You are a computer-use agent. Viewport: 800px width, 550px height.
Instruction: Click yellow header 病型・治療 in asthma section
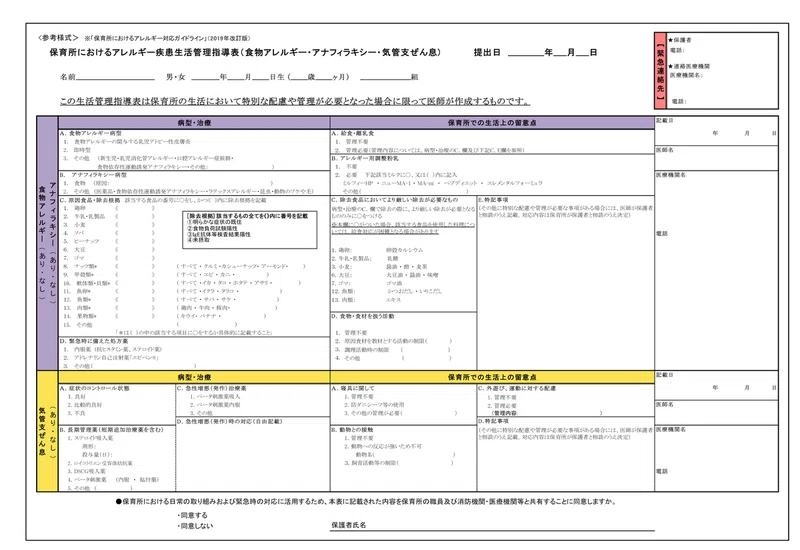click(194, 377)
